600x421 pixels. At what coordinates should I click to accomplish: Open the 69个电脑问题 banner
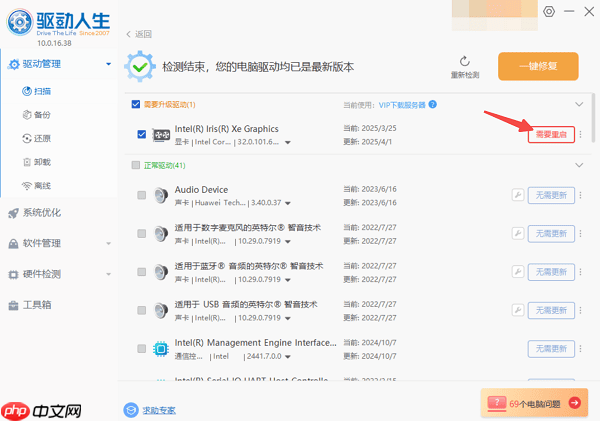pyautogui.click(x=534, y=403)
